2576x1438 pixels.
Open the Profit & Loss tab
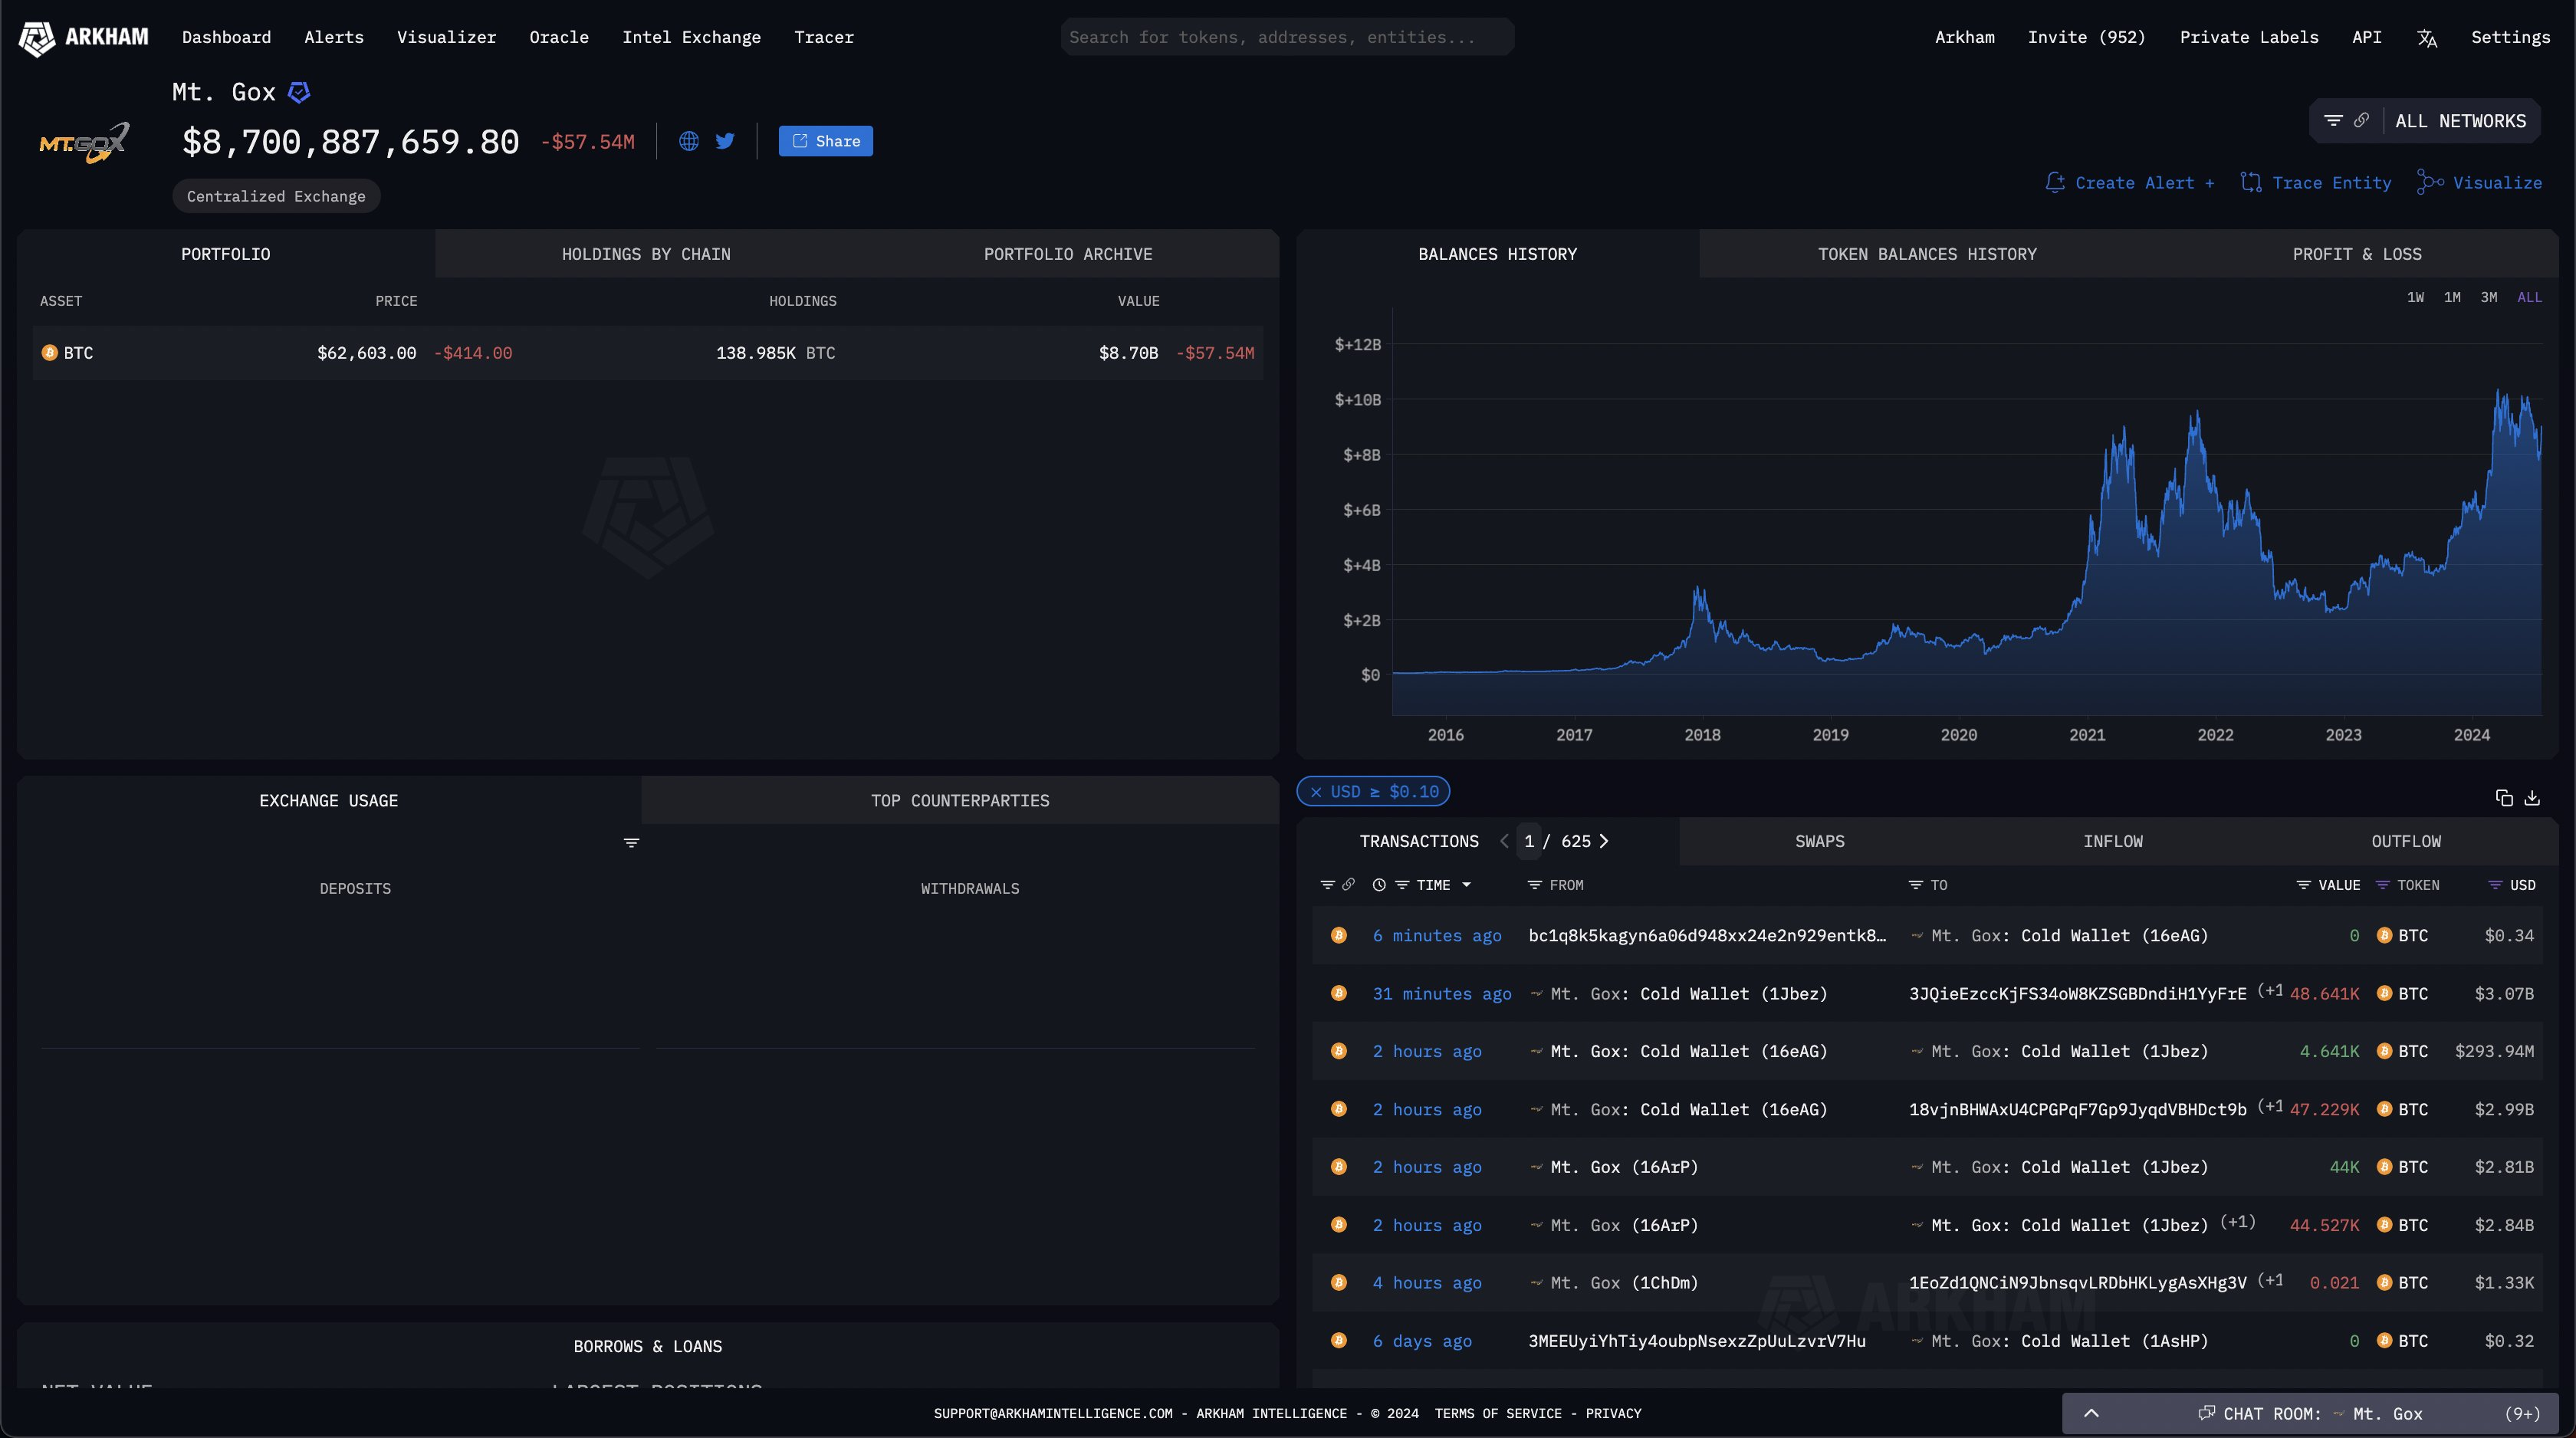[2356, 254]
